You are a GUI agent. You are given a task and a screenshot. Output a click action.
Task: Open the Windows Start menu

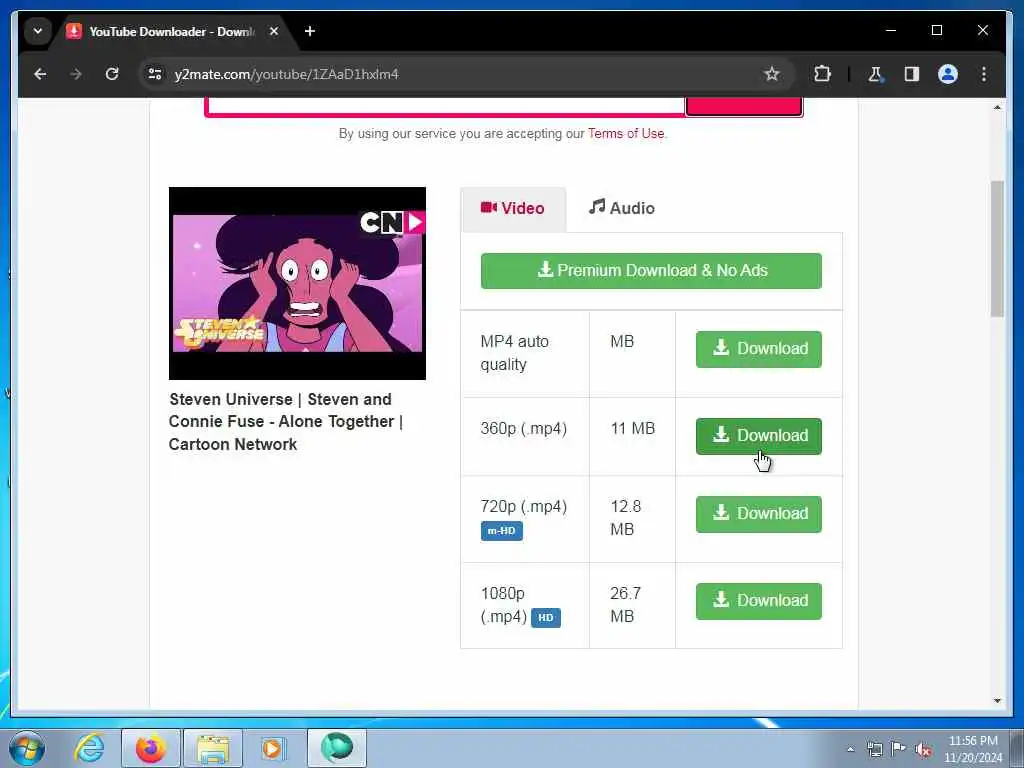pyautogui.click(x=27, y=748)
